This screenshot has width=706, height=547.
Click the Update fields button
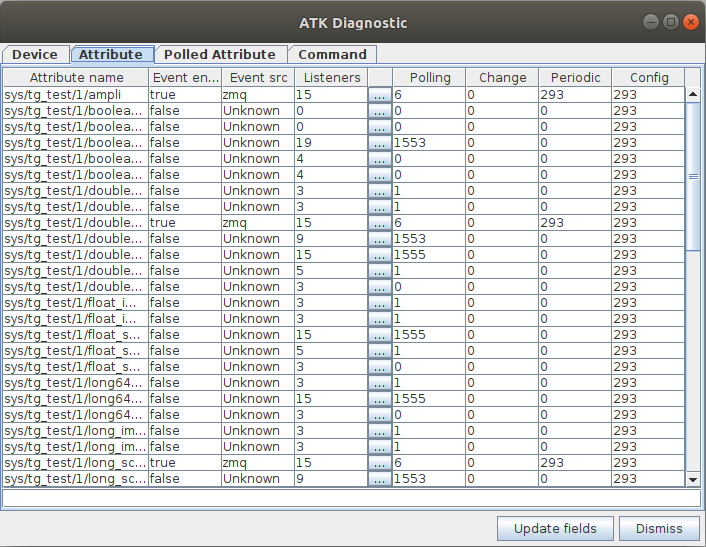555,528
